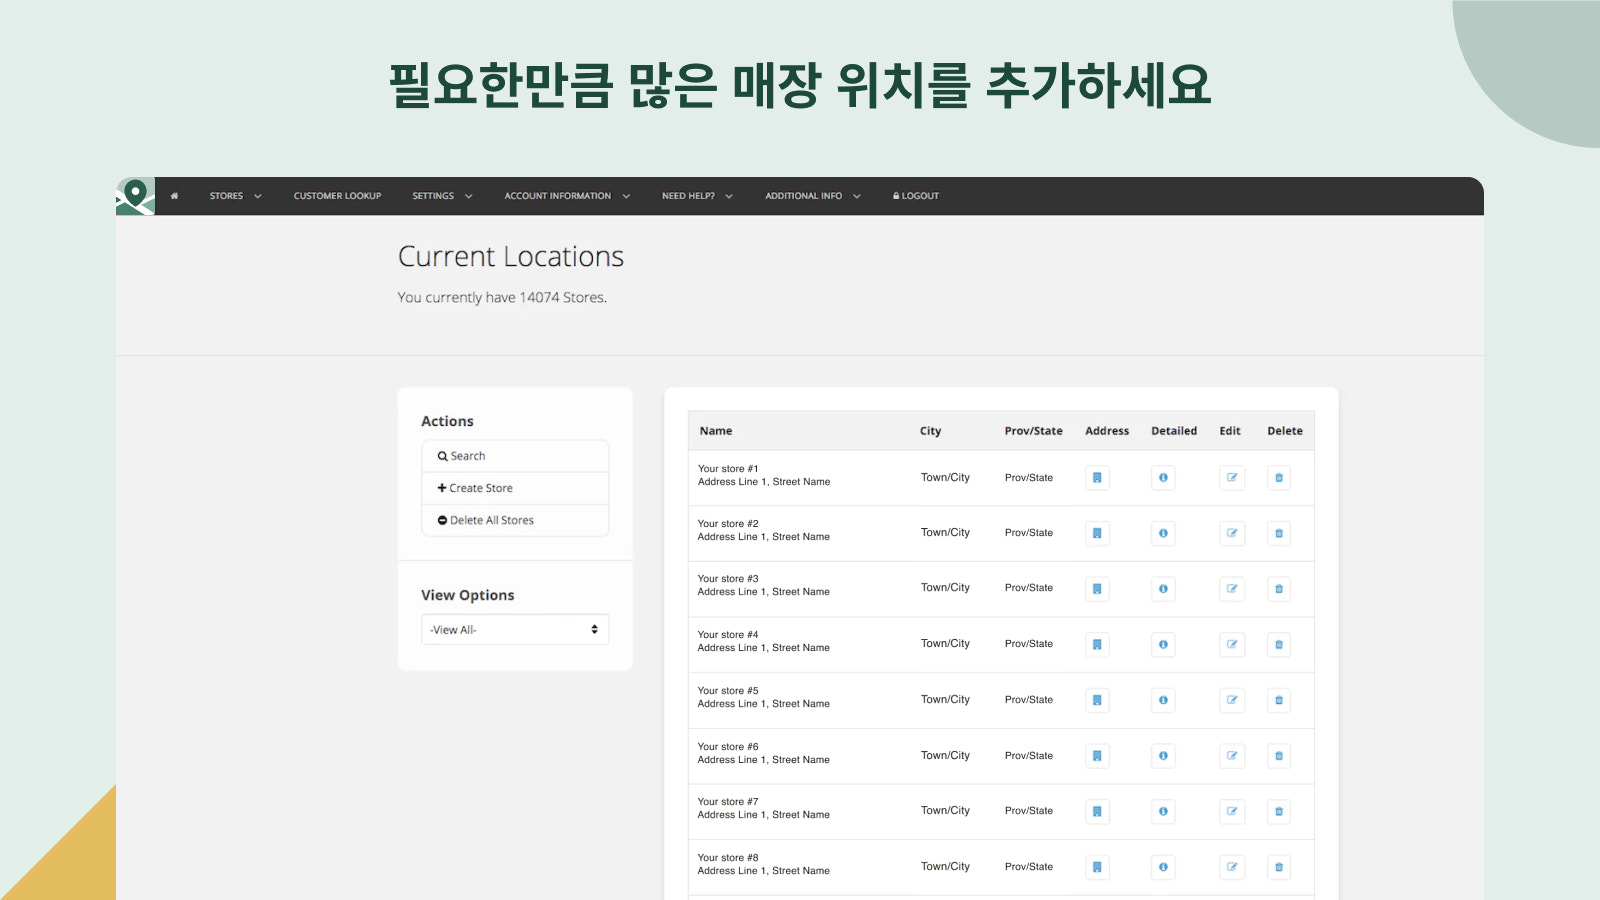
Task: View detailed info for Your store #7
Action: coord(1163,811)
